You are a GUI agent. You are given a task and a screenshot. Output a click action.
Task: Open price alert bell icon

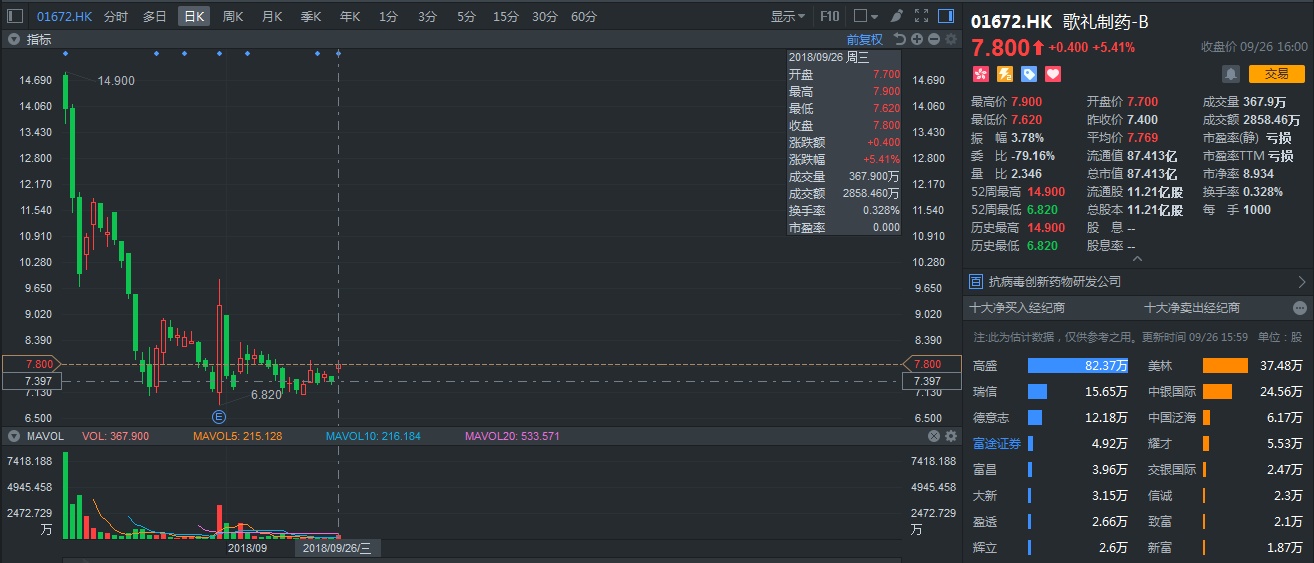1230,74
